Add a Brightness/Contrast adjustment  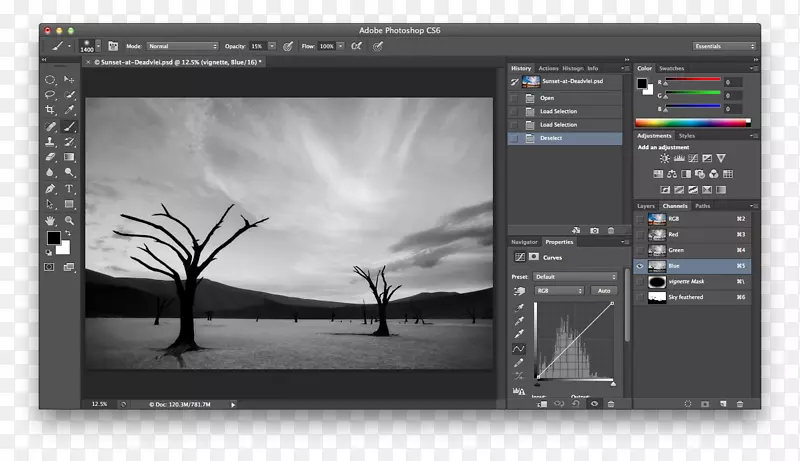(664, 158)
